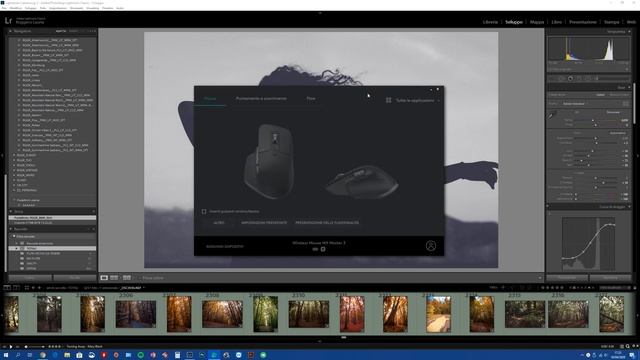Switch to the Mappa module
Image resolution: width=640 pixels, height=360 pixels.
[x=537, y=22]
